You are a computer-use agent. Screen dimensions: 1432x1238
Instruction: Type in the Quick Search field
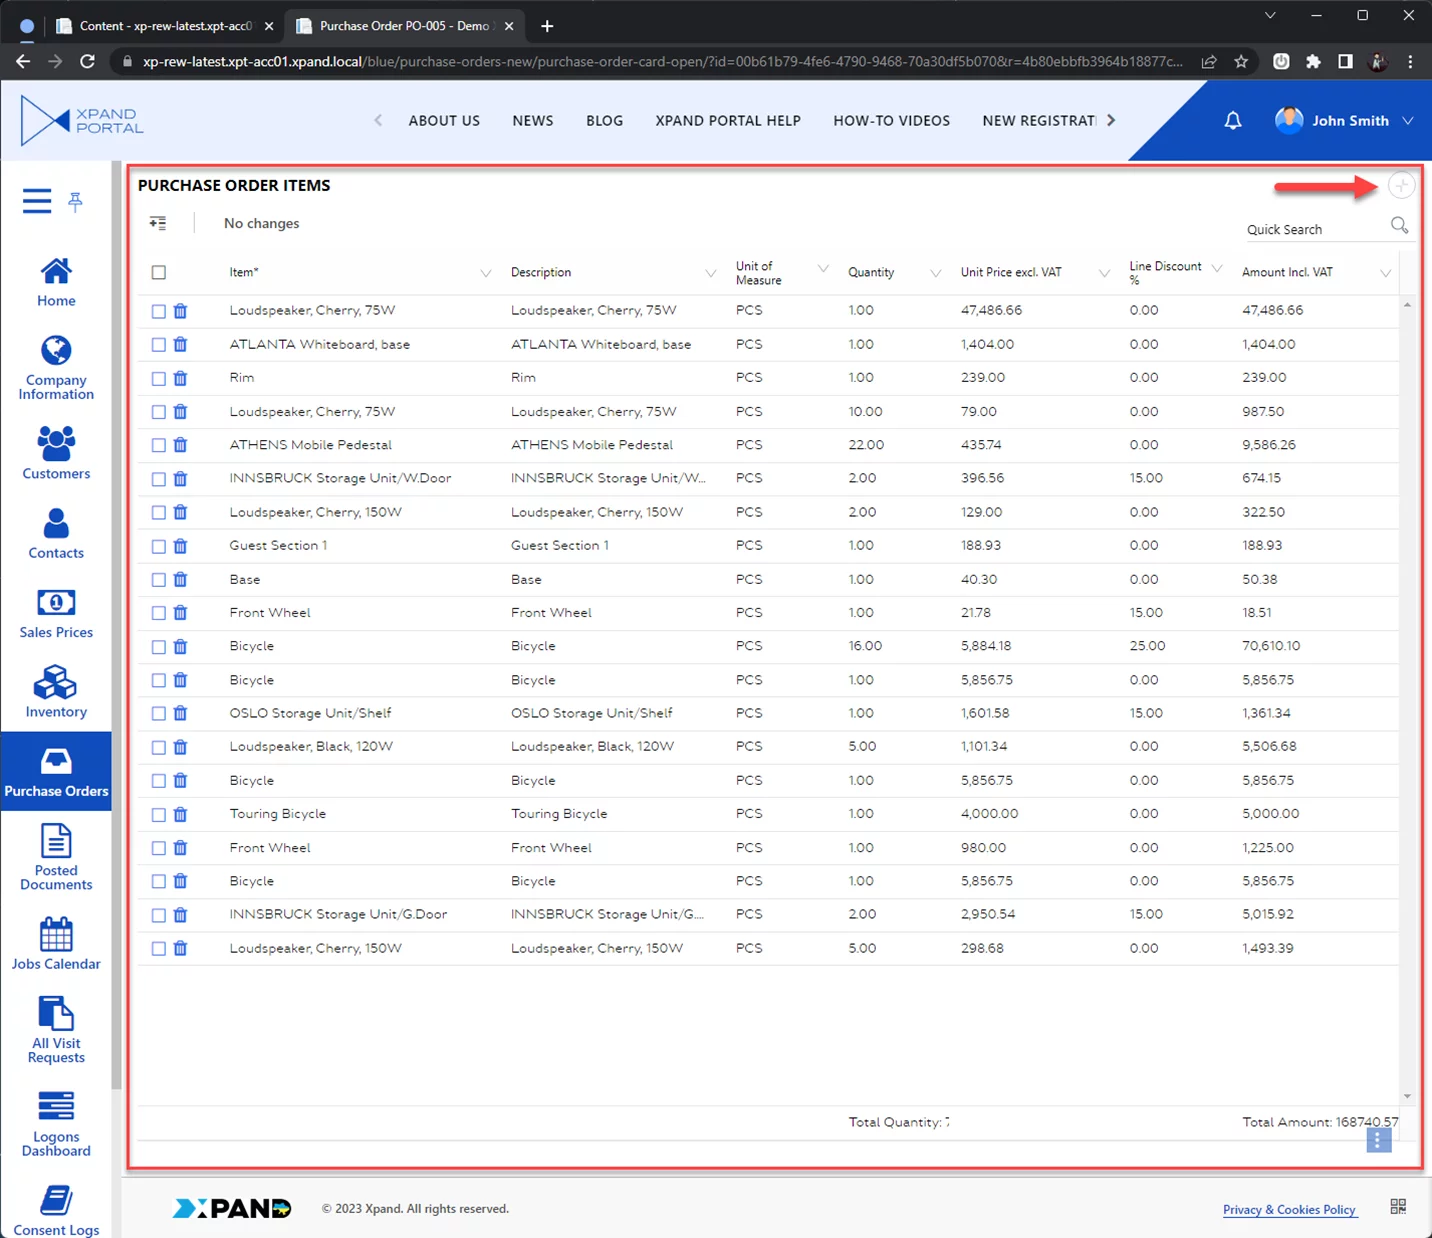click(1312, 230)
